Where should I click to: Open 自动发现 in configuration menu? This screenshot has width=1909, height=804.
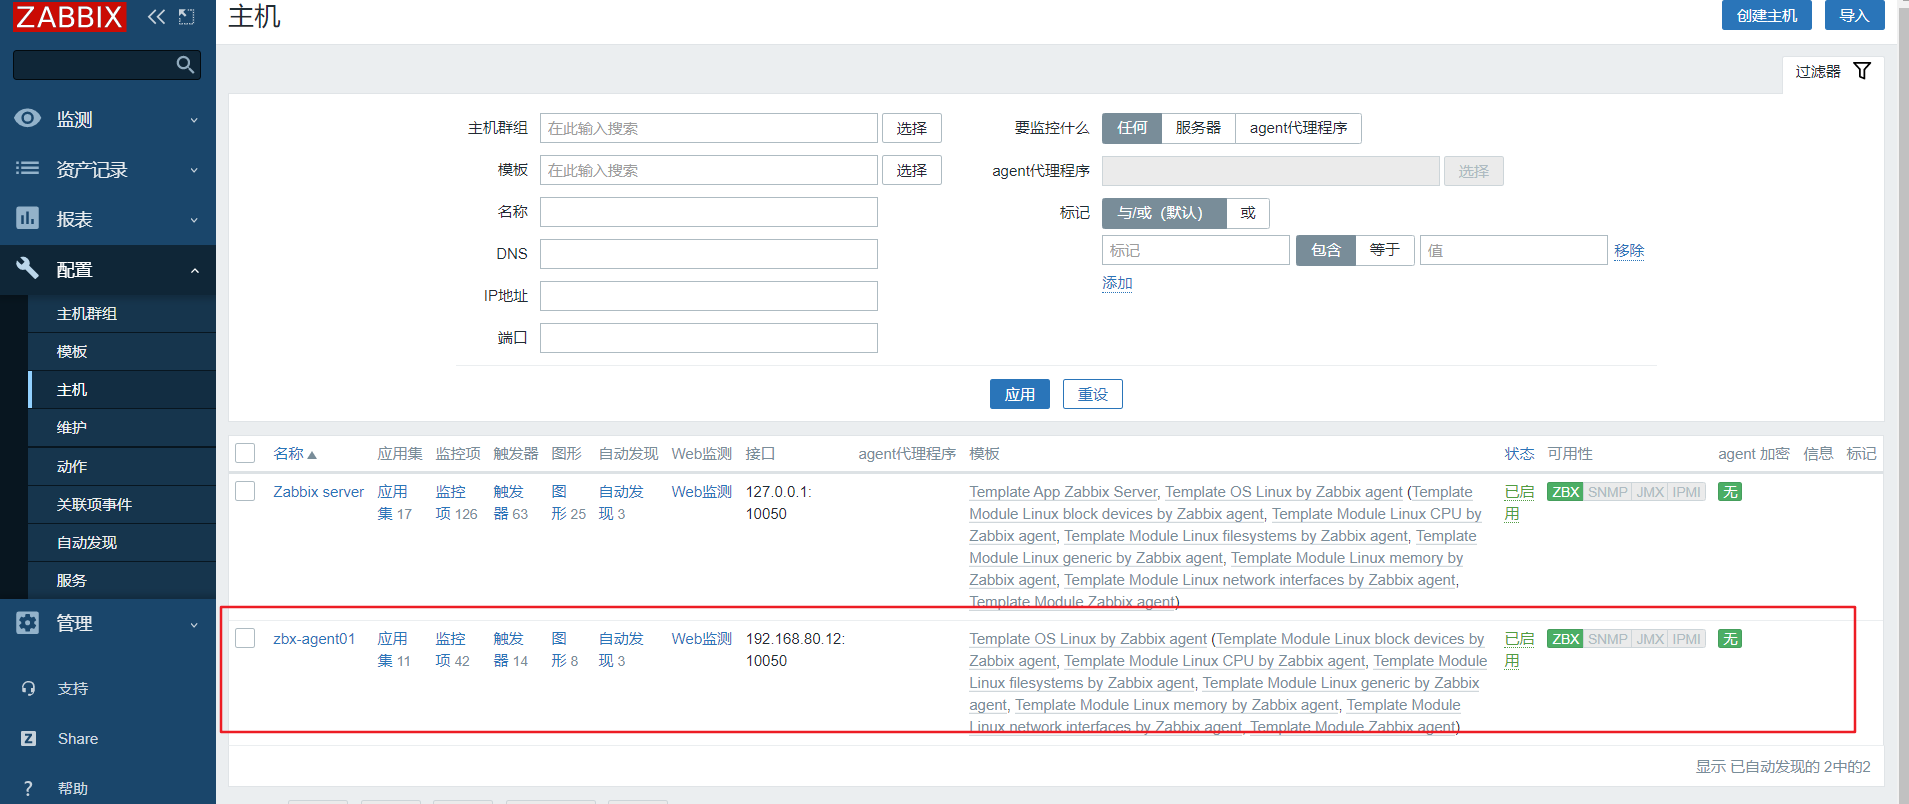[x=122, y=542]
